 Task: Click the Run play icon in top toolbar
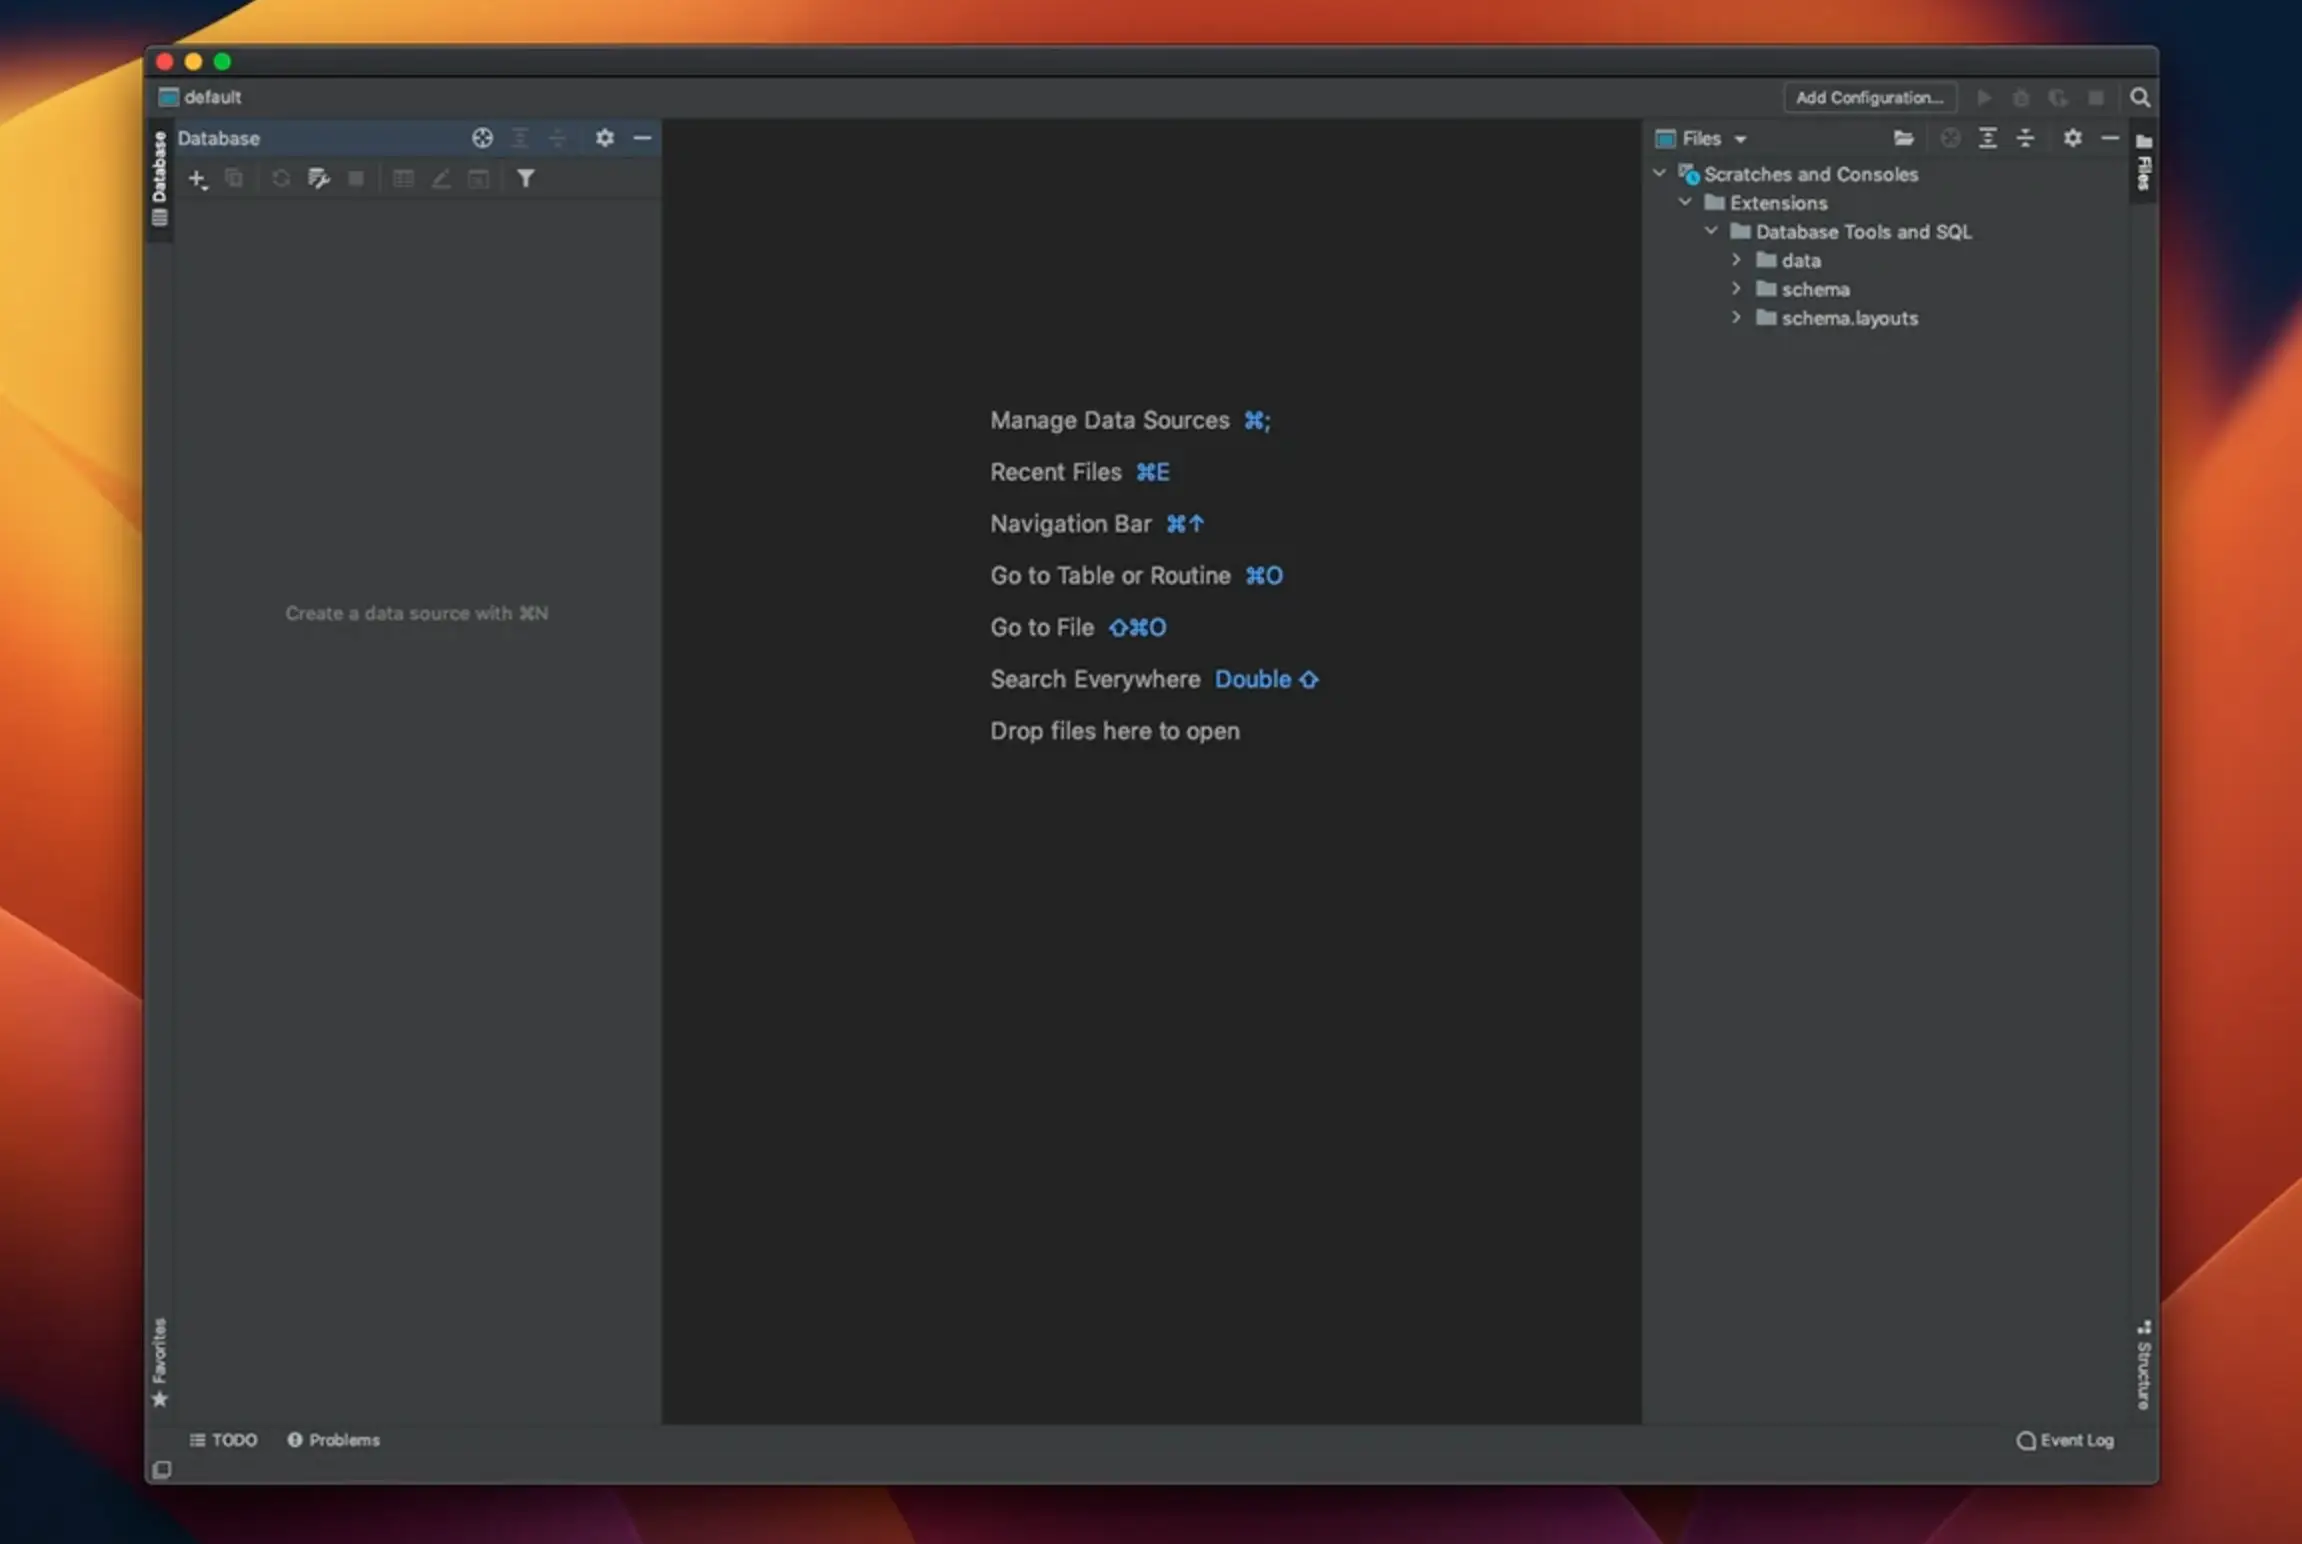pyautogui.click(x=1984, y=97)
